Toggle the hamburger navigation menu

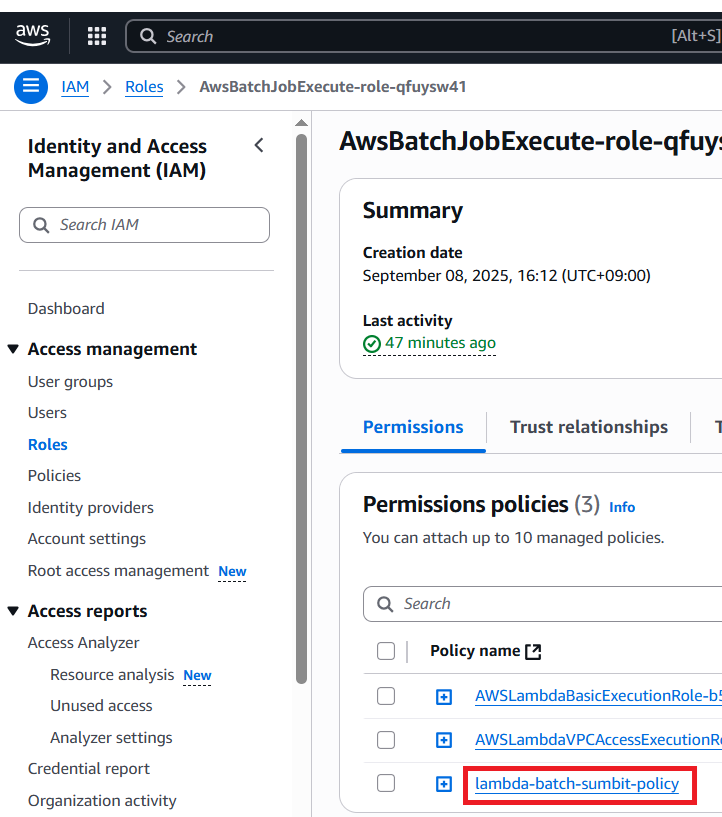pyautogui.click(x=30, y=87)
